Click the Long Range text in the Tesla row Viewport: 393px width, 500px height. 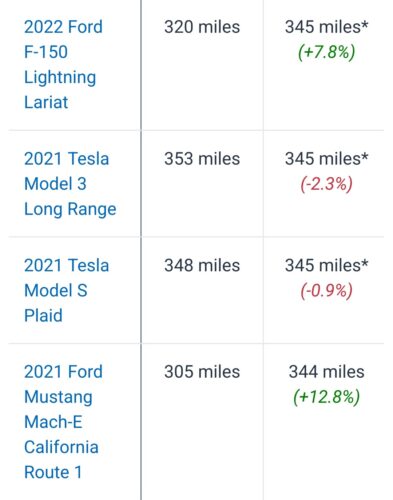70,209
